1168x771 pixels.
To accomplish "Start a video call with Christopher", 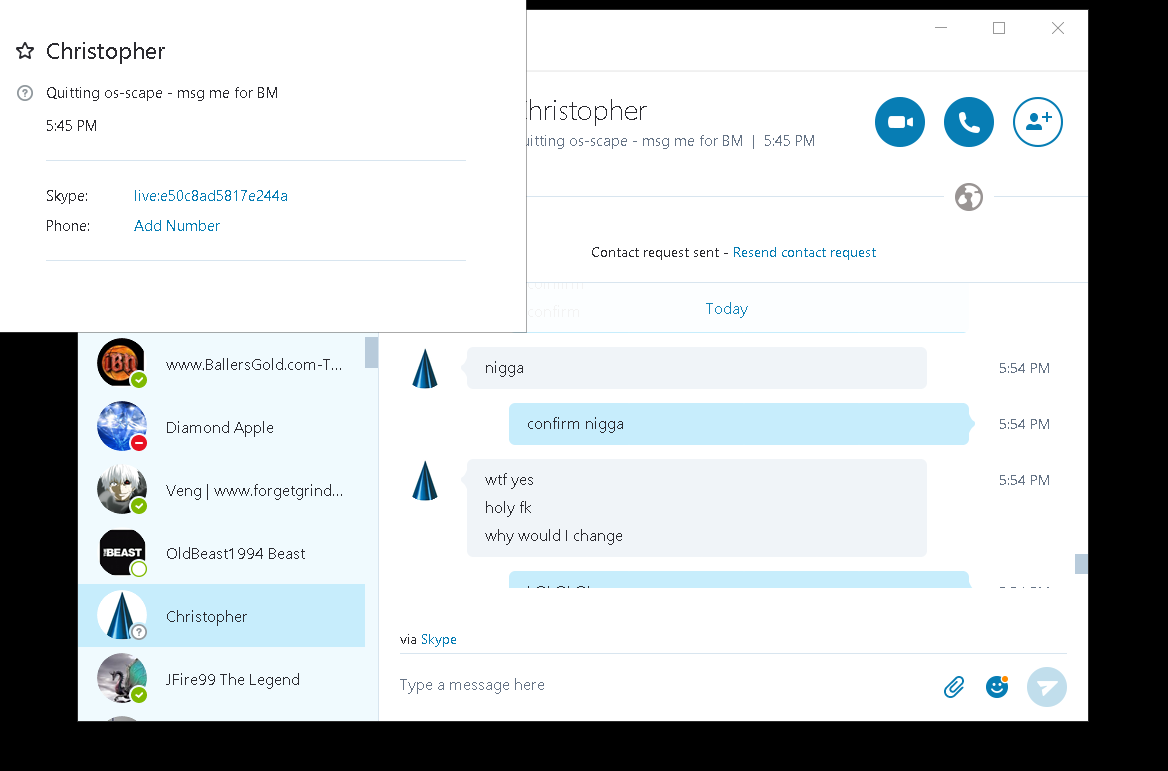I will coord(900,122).
